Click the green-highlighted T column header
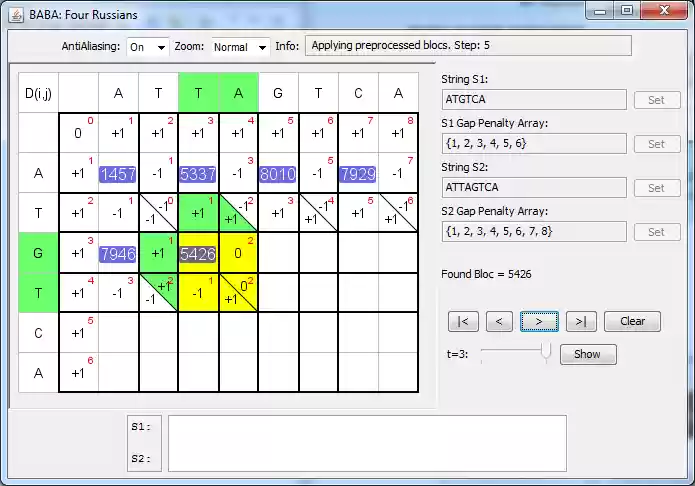 (x=198, y=93)
